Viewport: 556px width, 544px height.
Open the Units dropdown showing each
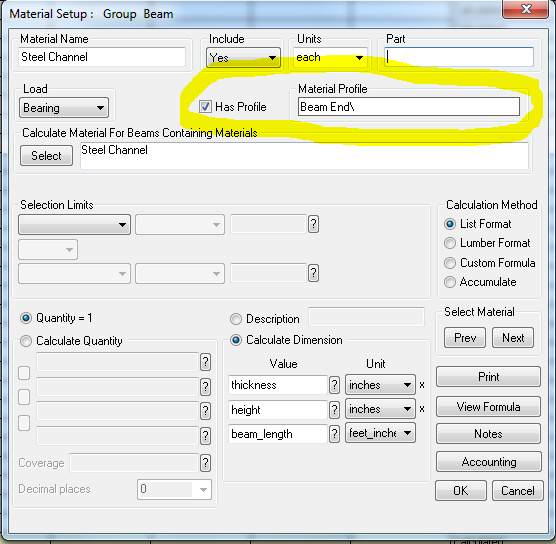coord(330,57)
